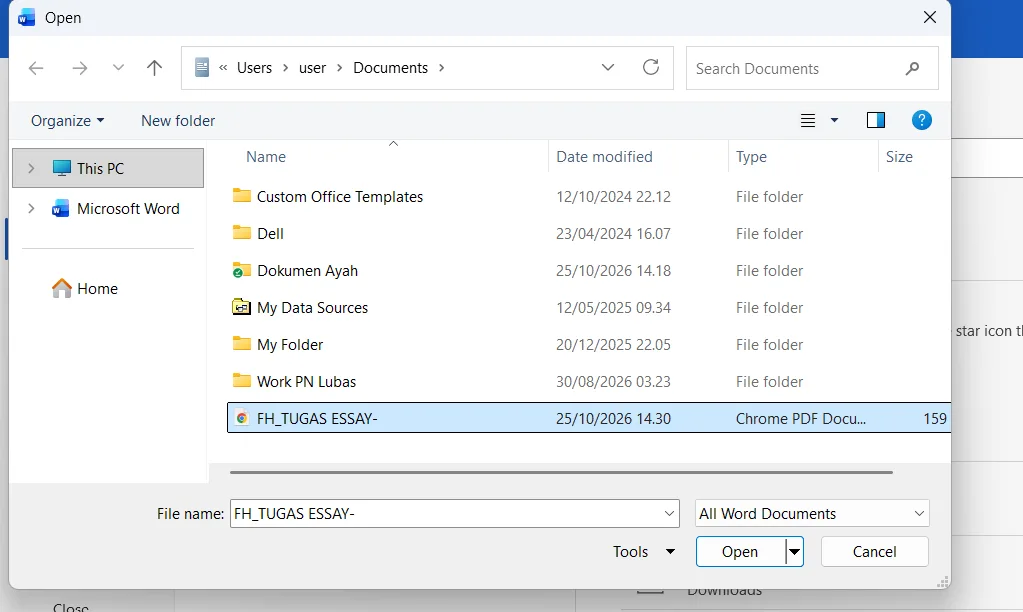
Task: Open more view options arrow
Action: (x=834, y=121)
